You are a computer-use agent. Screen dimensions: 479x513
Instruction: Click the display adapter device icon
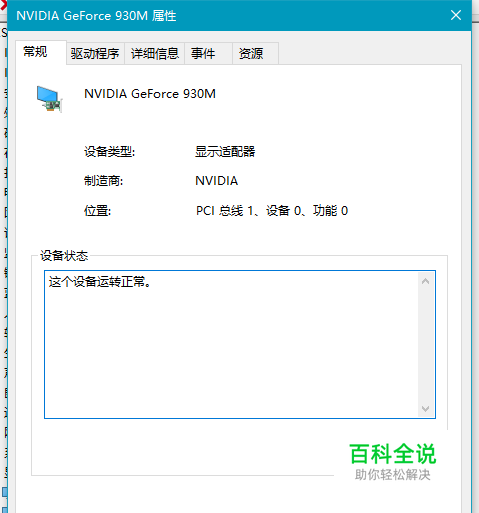(x=49, y=99)
